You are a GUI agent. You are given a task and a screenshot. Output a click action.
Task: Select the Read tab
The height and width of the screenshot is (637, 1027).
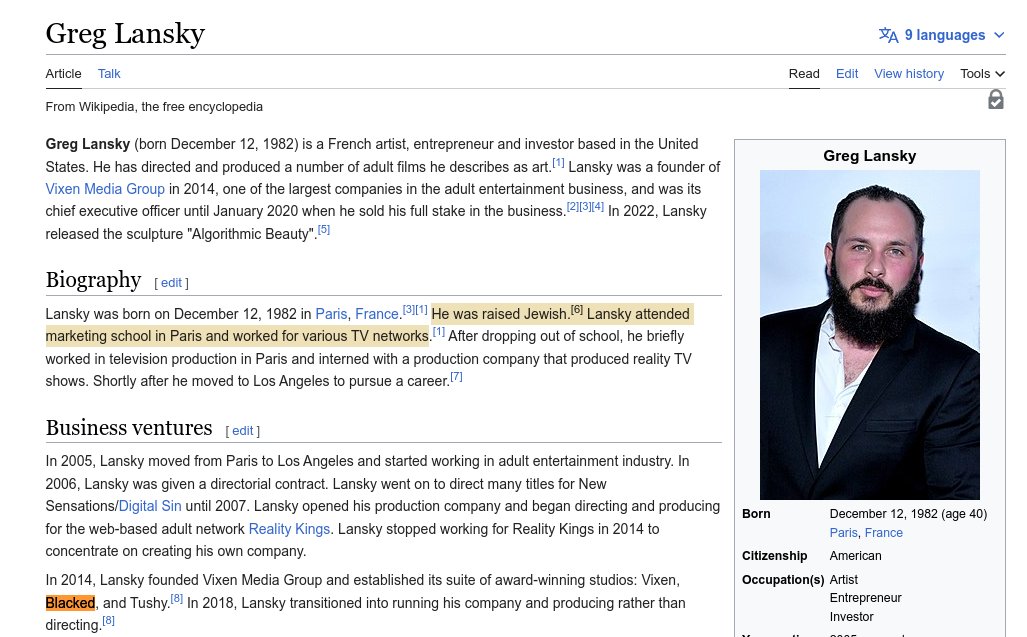click(x=804, y=73)
